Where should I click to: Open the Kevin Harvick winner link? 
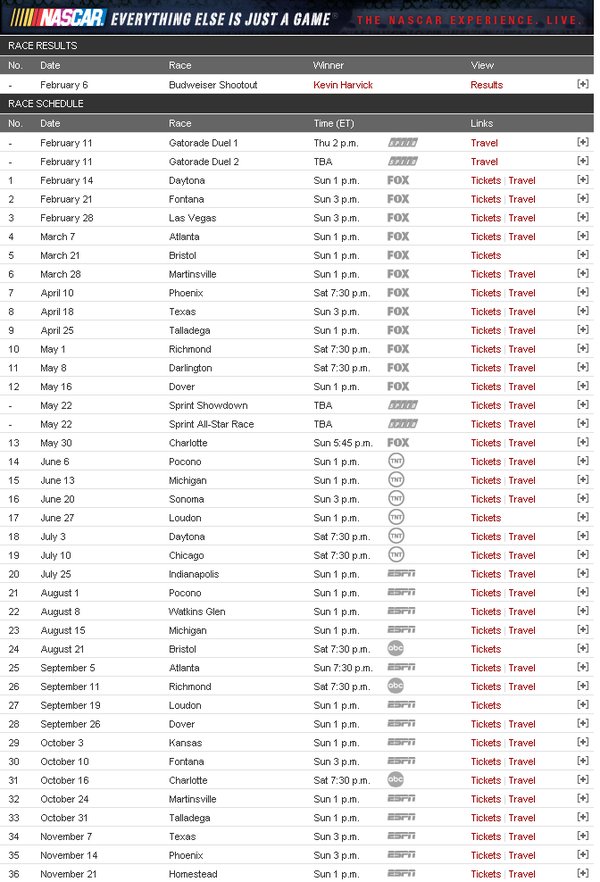341,85
